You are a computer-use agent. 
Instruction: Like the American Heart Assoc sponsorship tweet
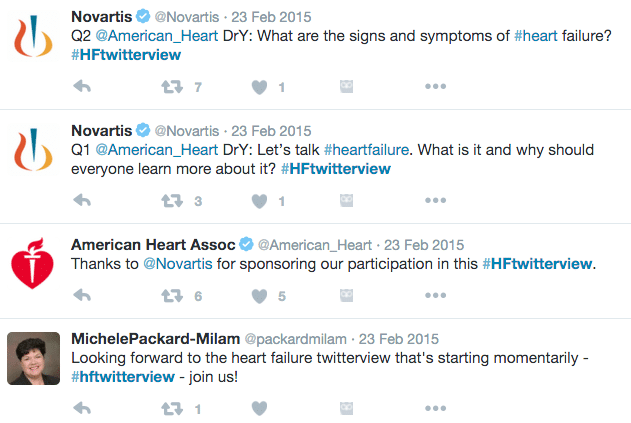pos(259,296)
